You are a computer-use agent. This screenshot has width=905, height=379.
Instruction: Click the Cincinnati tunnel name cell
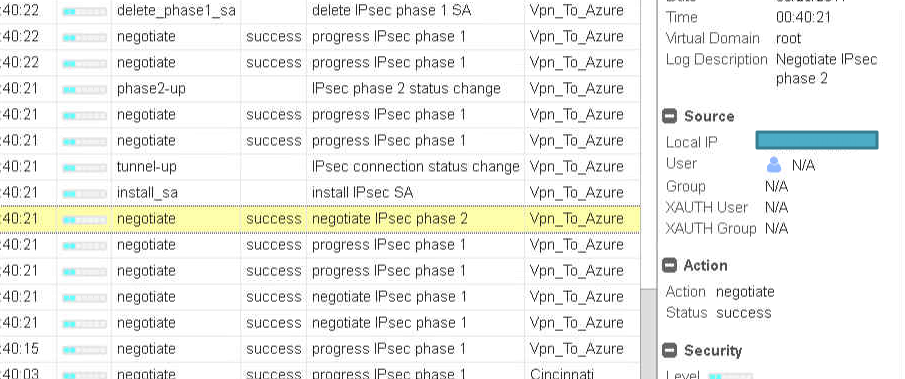coord(561,373)
